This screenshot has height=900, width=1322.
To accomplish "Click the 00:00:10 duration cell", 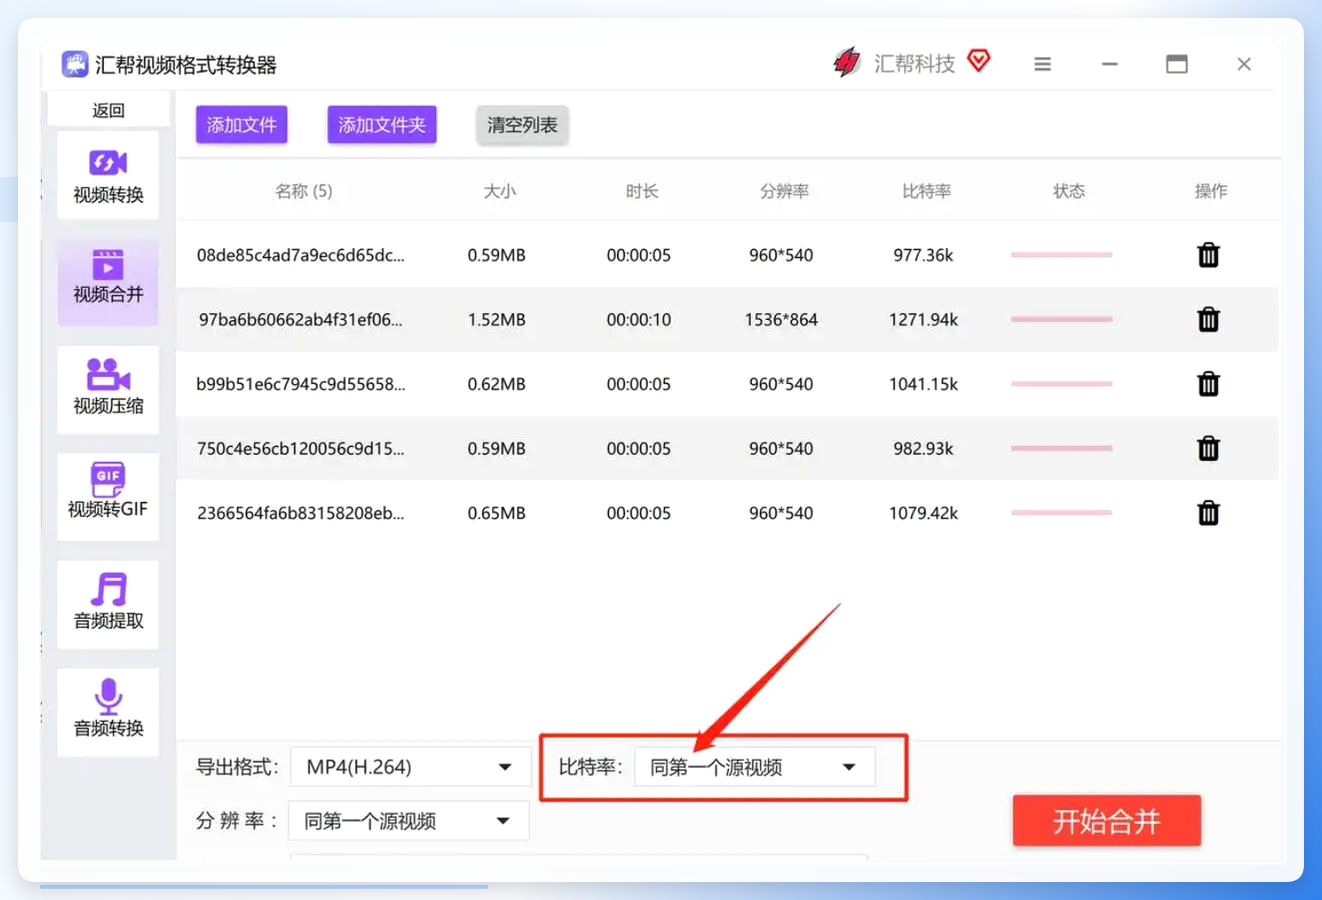I will tap(639, 320).
